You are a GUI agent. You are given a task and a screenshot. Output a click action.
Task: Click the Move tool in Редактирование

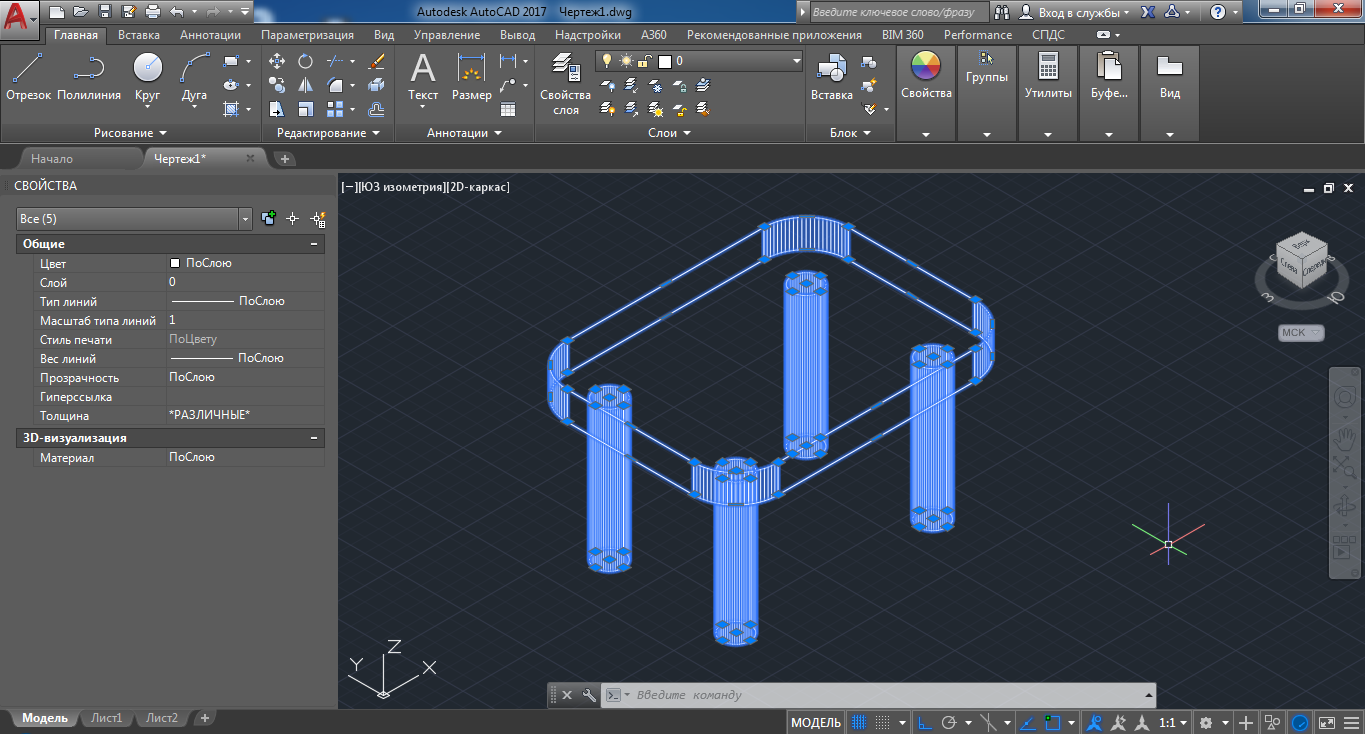click(x=277, y=62)
